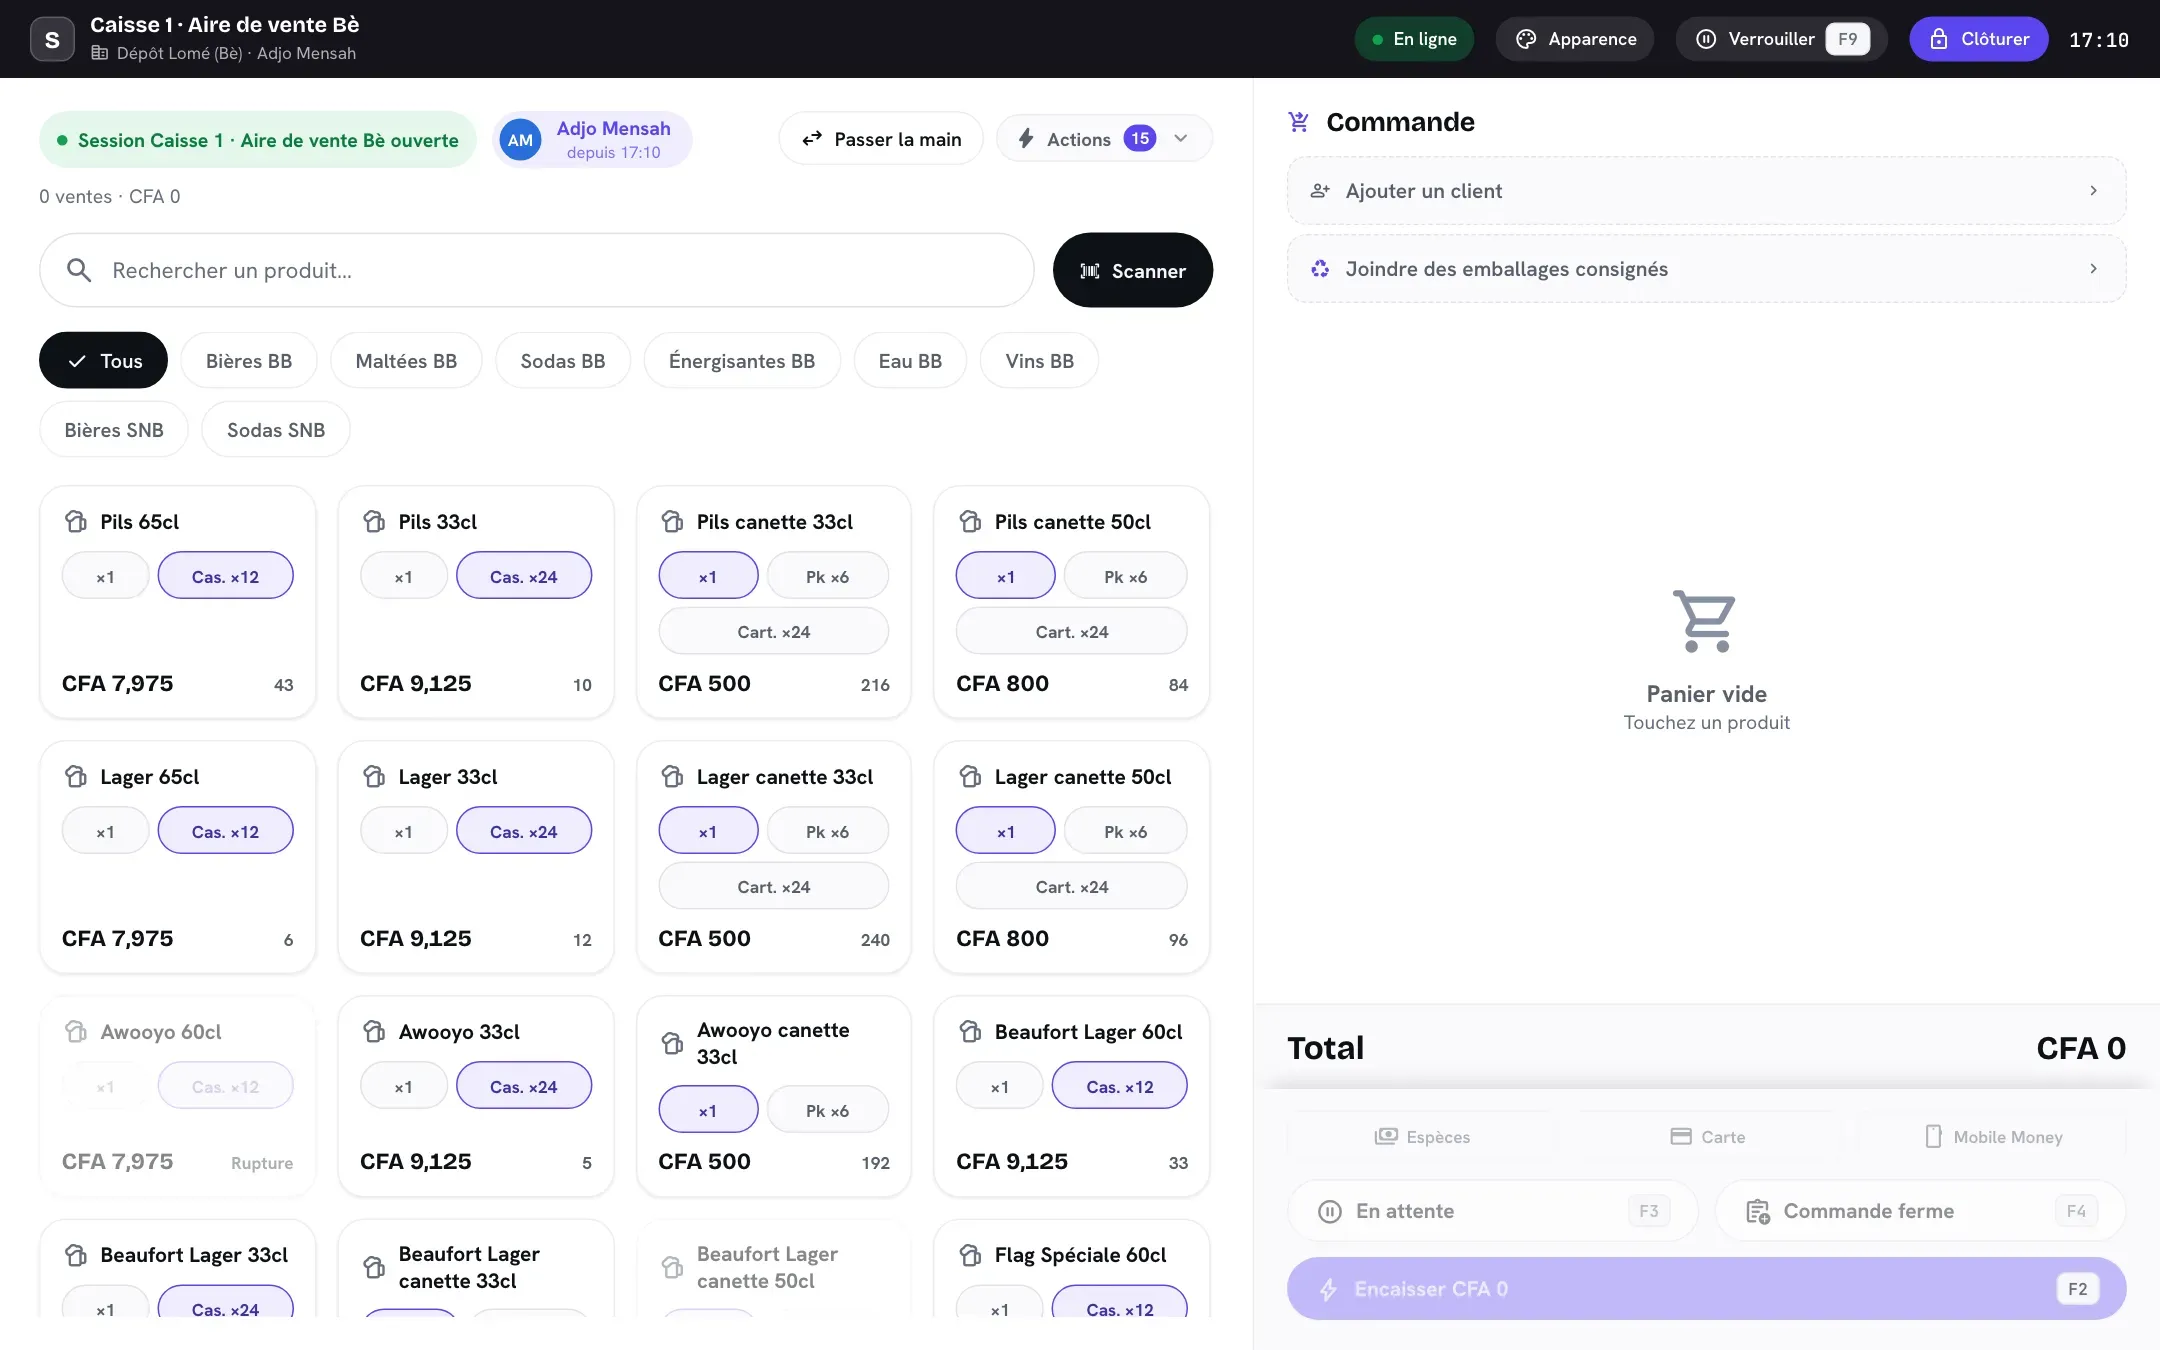Select Cart. ×24 on Pils canette 50cl
This screenshot has width=2160, height=1350.
click(1071, 631)
